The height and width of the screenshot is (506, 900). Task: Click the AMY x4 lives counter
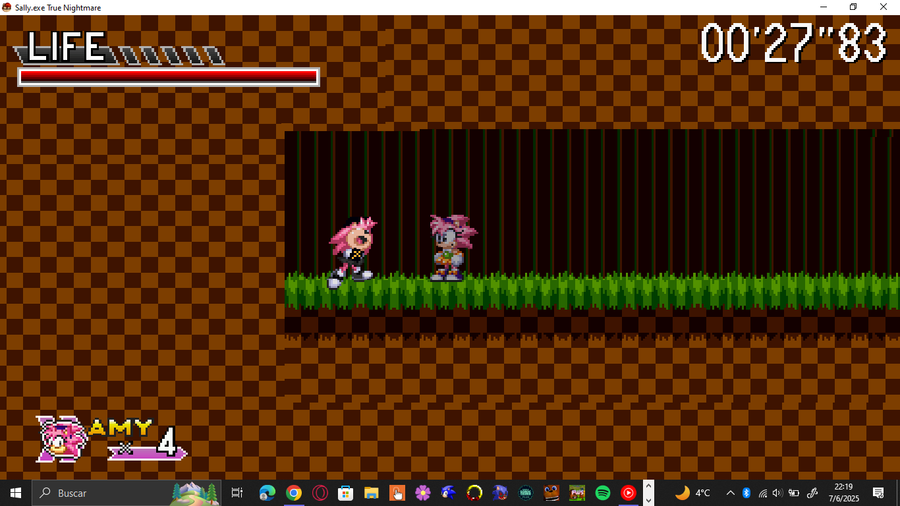tap(139, 441)
